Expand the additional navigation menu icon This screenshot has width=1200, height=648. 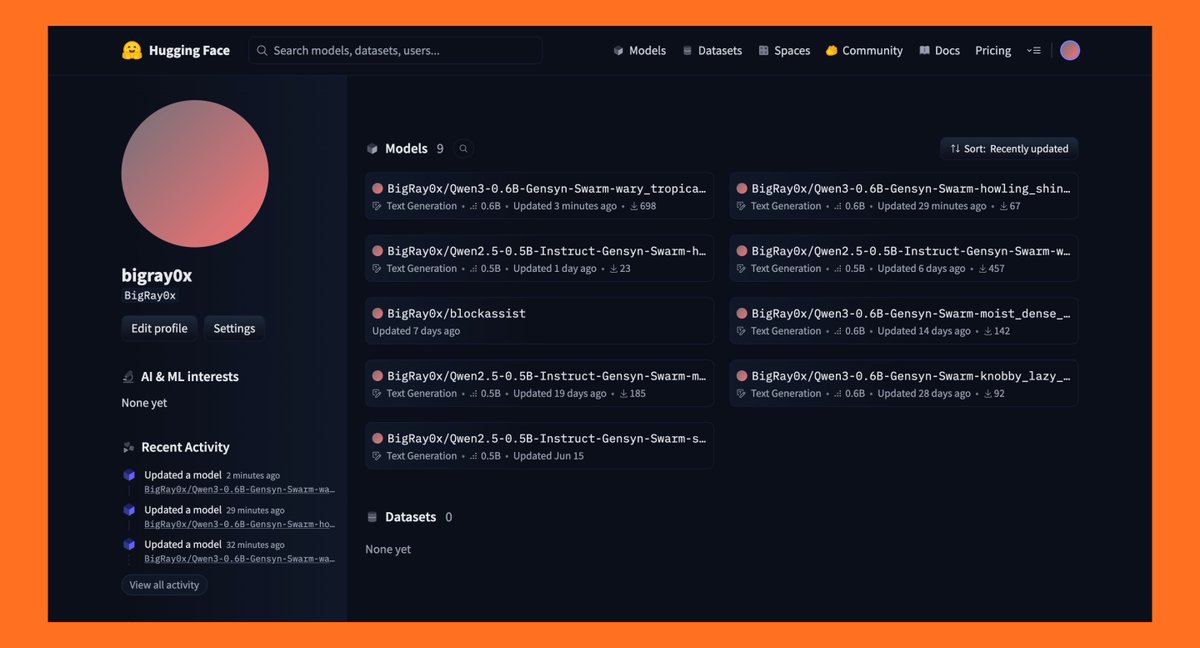point(1034,50)
